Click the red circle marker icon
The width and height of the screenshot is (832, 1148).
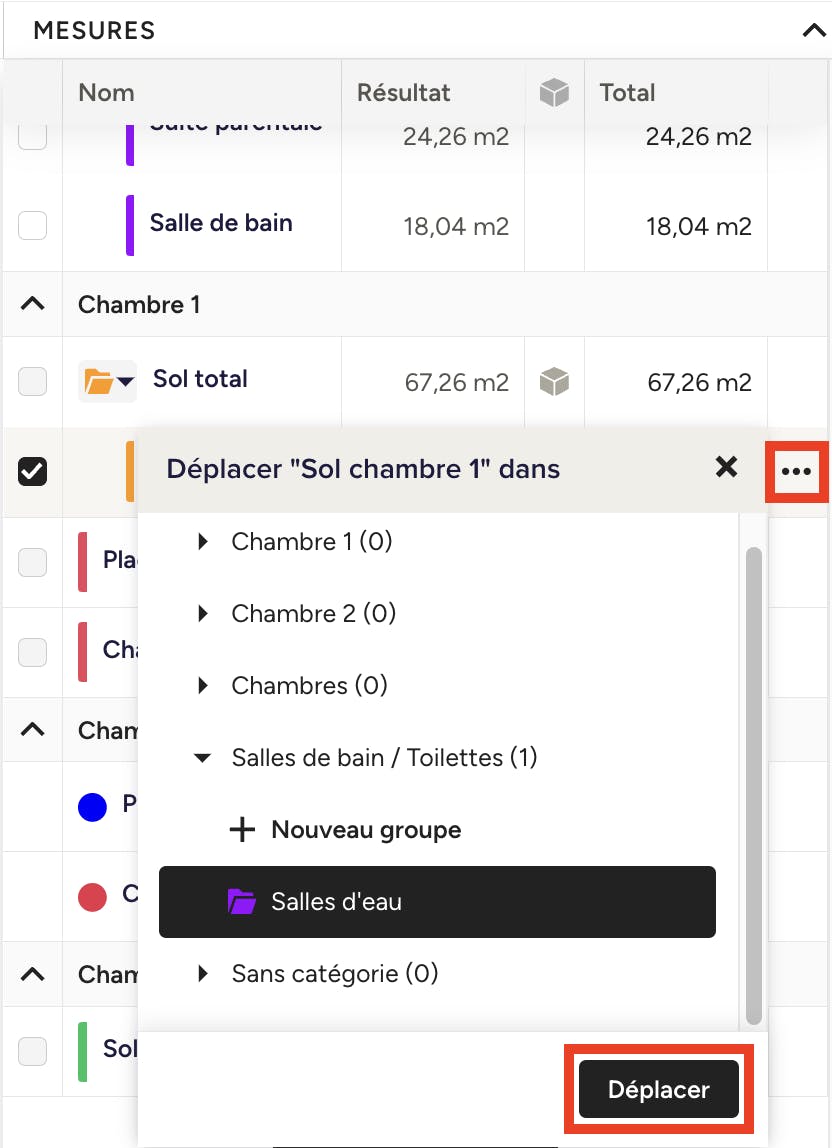click(92, 897)
